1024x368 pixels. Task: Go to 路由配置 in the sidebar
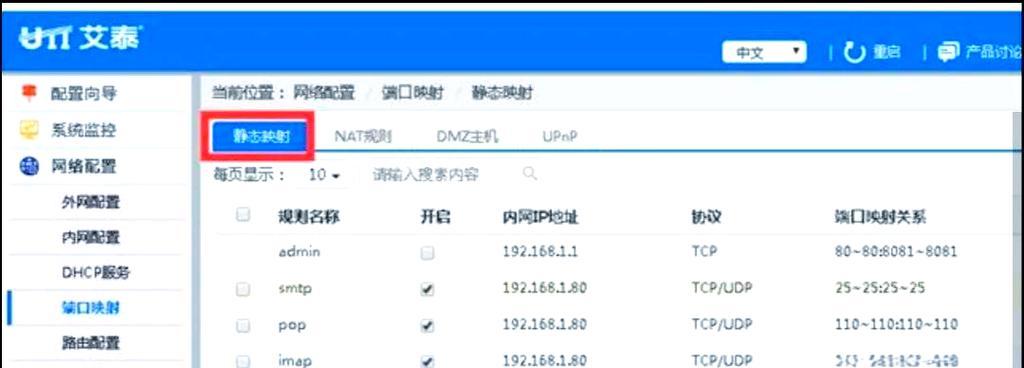[x=91, y=343]
